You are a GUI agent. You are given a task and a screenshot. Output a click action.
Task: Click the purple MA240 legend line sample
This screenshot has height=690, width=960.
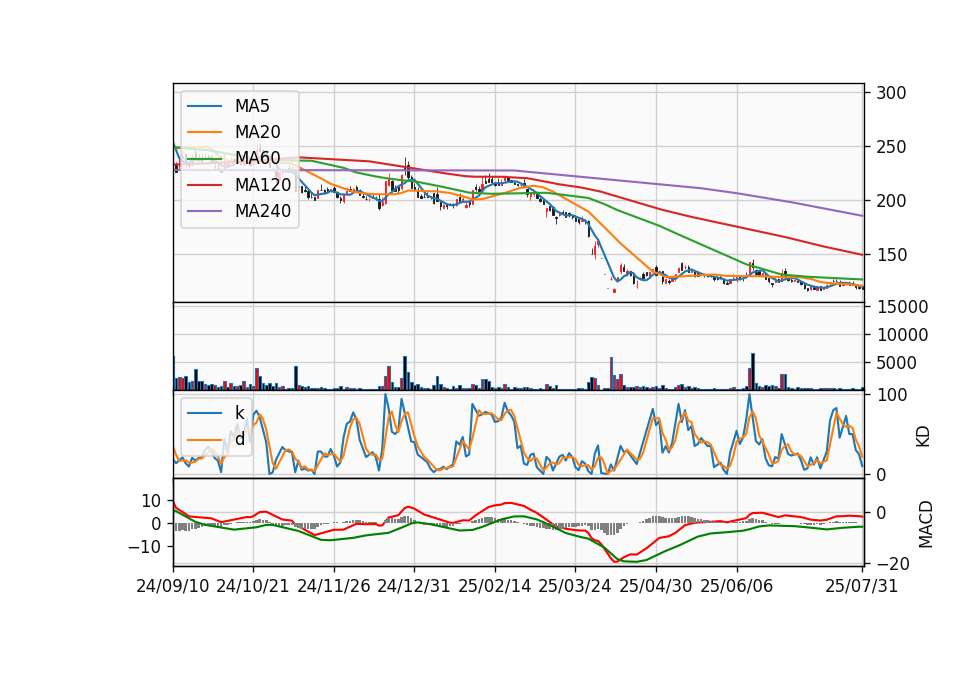pyautogui.click(x=204, y=211)
